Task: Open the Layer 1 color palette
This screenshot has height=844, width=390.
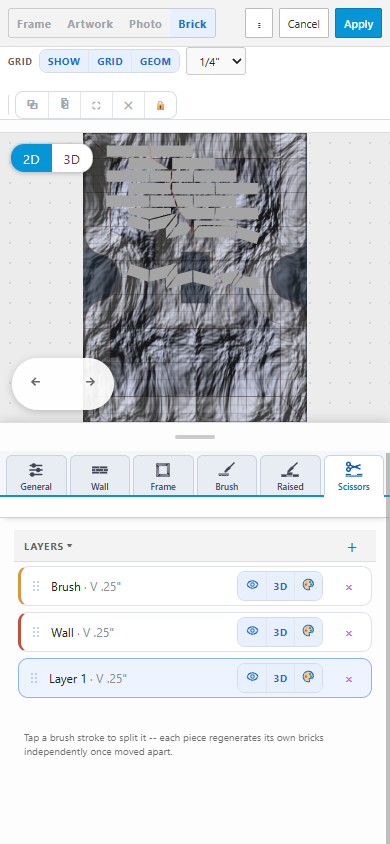Action: click(308, 678)
